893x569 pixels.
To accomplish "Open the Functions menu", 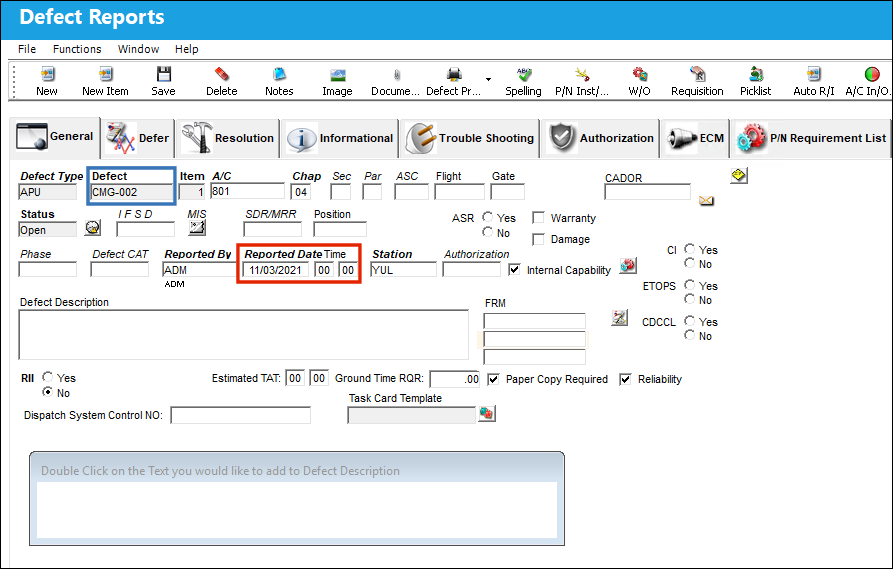I will (77, 49).
